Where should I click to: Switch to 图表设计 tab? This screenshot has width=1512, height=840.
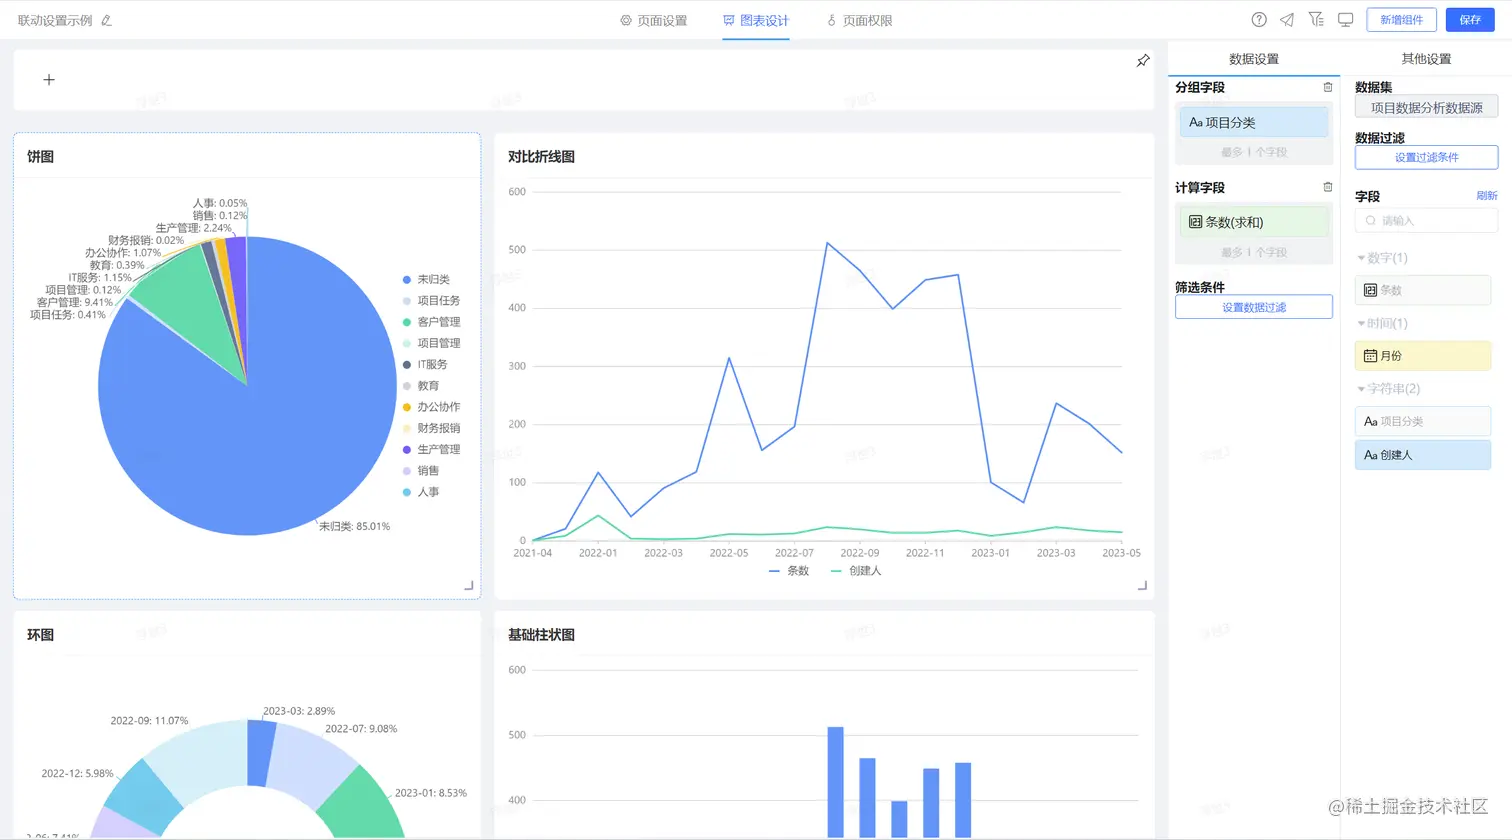tap(756, 20)
